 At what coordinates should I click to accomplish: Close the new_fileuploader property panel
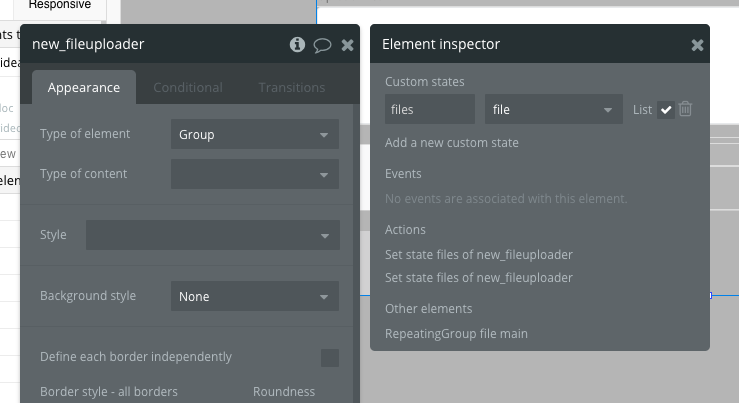347,45
